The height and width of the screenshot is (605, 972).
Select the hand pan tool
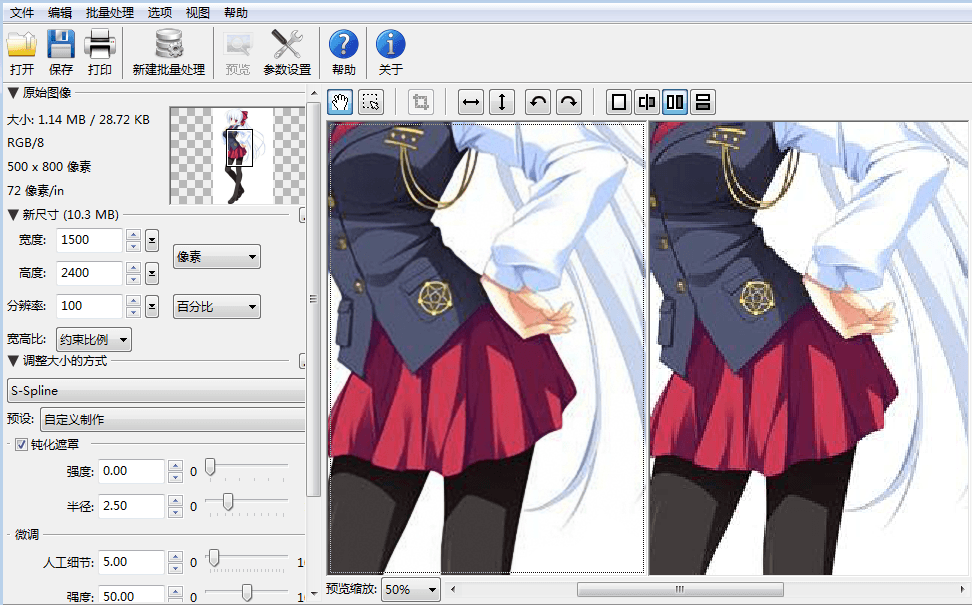point(340,102)
